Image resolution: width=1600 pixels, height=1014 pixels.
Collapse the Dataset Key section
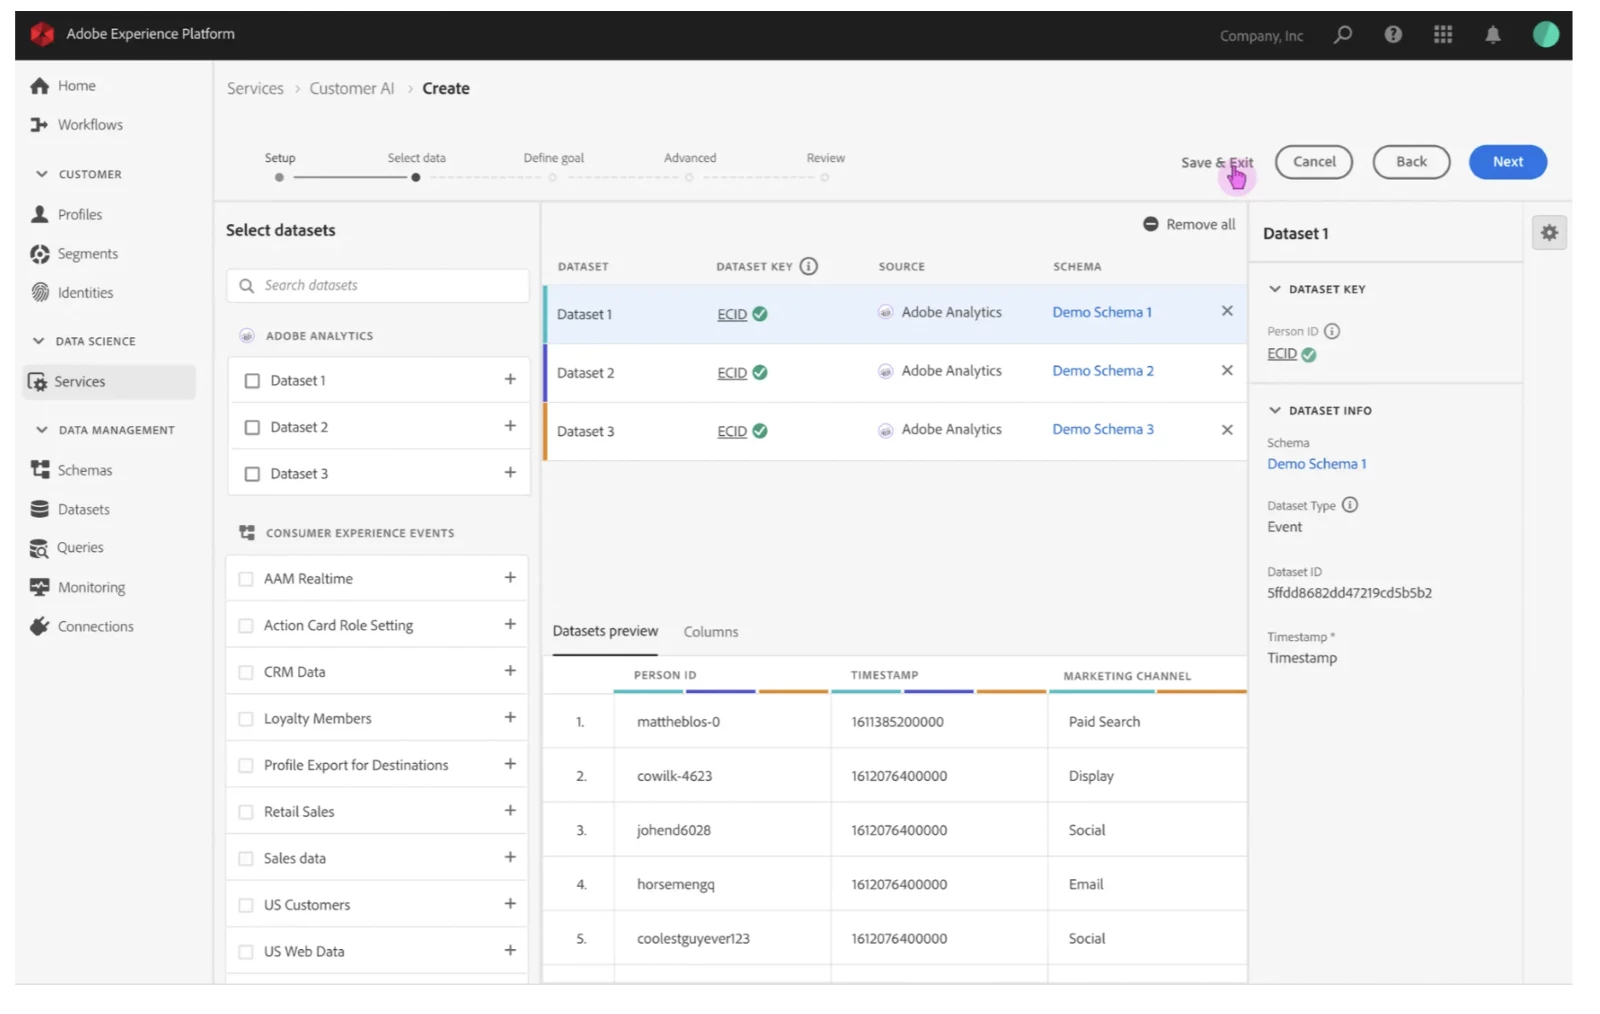1275,289
